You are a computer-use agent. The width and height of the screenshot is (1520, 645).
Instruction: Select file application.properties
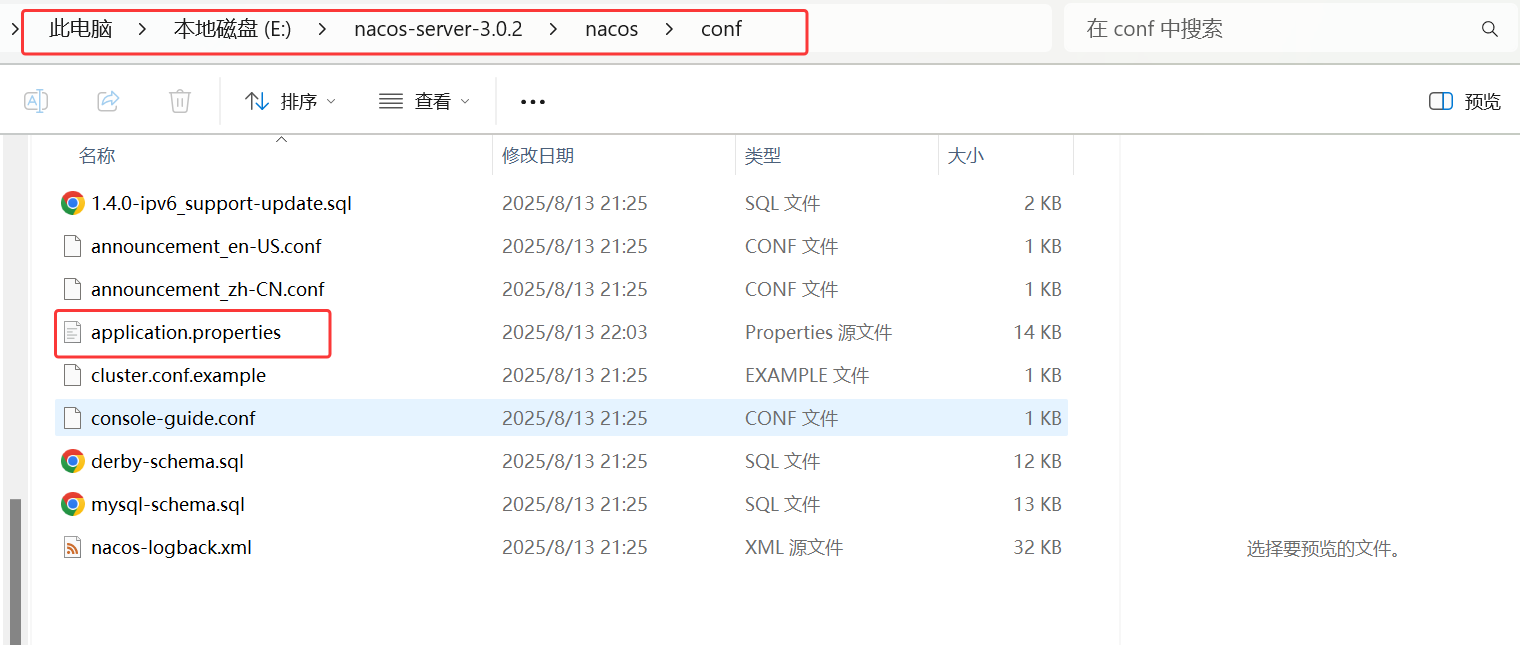tap(186, 332)
